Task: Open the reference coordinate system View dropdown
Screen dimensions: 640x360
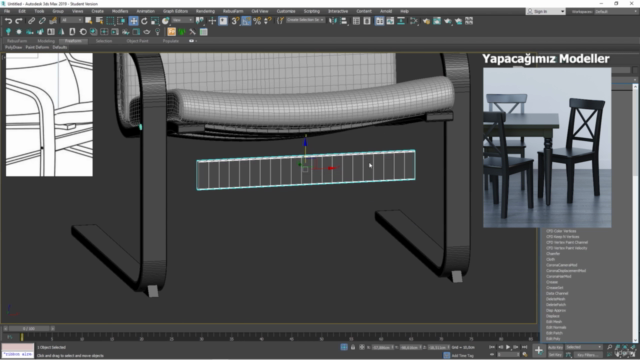Action: 182,20
